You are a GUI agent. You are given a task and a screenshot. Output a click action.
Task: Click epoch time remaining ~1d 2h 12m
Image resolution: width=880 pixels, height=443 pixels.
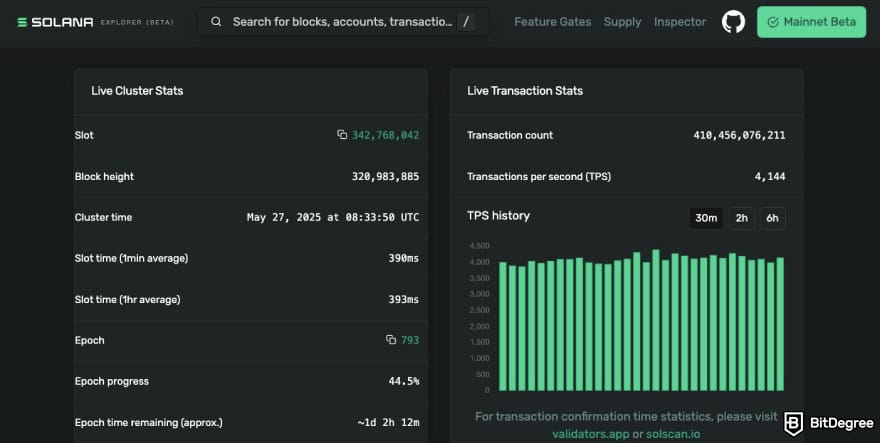(x=388, y=422)
